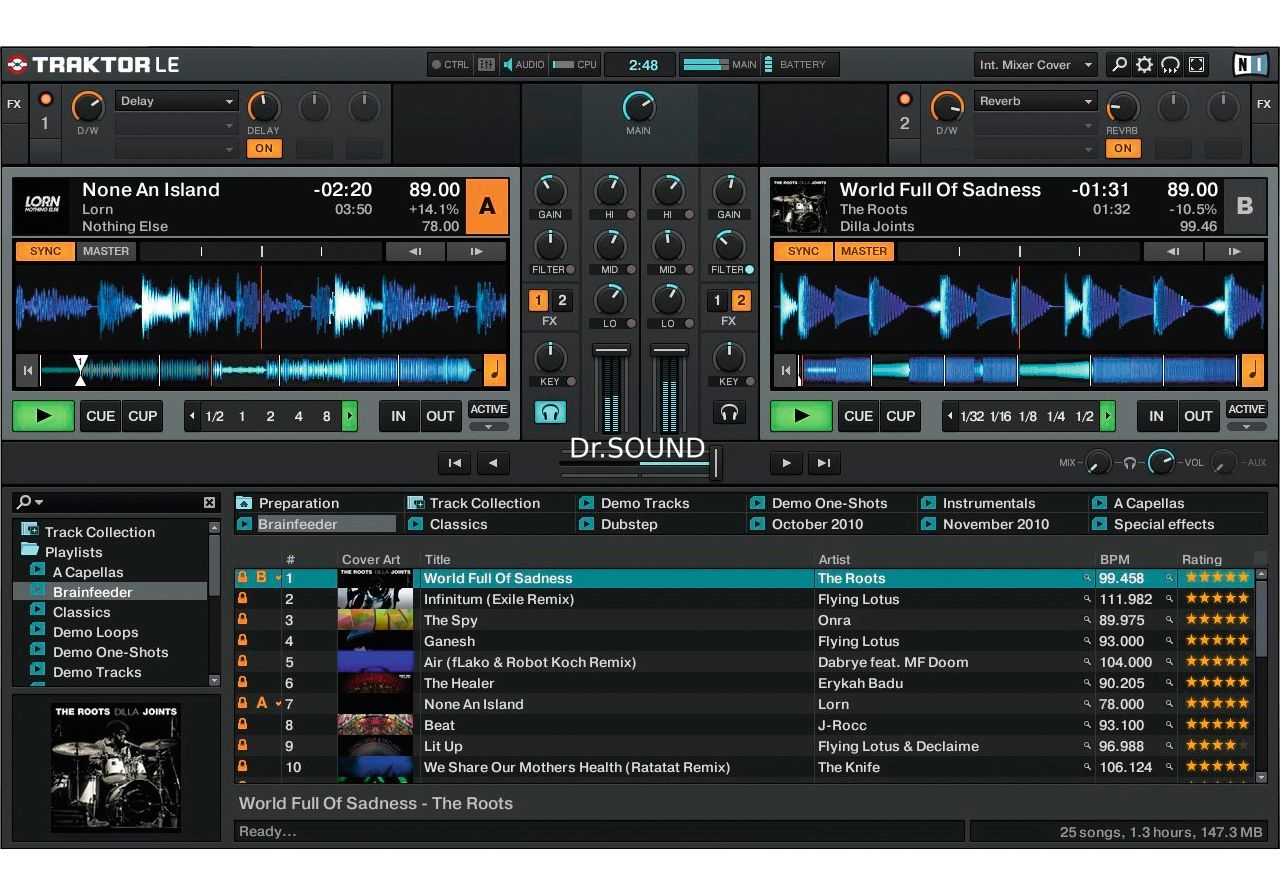This screenshot has width=1280, height=896.
Task: Click Deck A overview waveform stripe
Action: (x=262, y=371)
